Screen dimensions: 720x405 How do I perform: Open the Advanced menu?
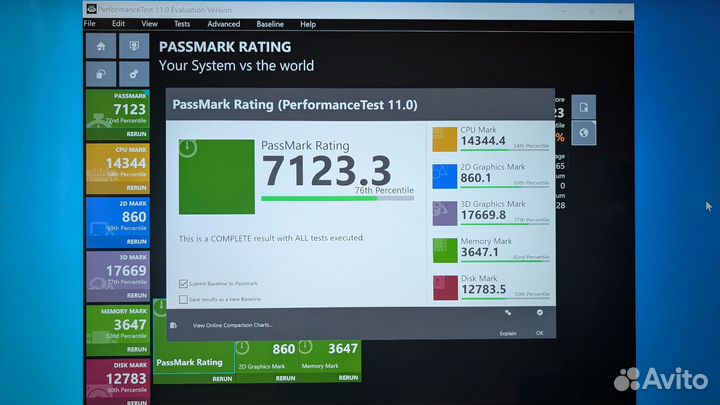point(223,24)
